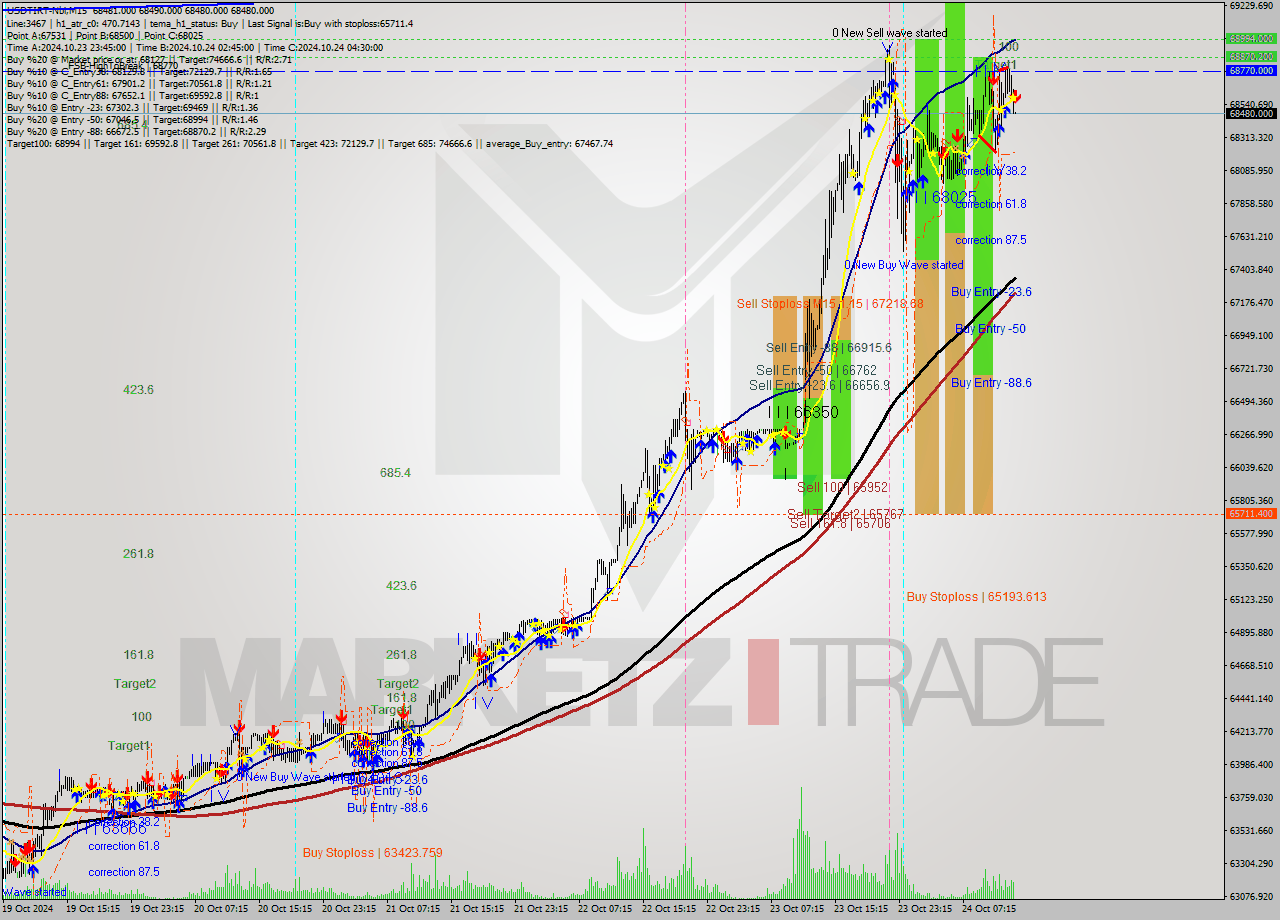Click the '23 Oct 15:15' time axis label

tap(861, 909)
